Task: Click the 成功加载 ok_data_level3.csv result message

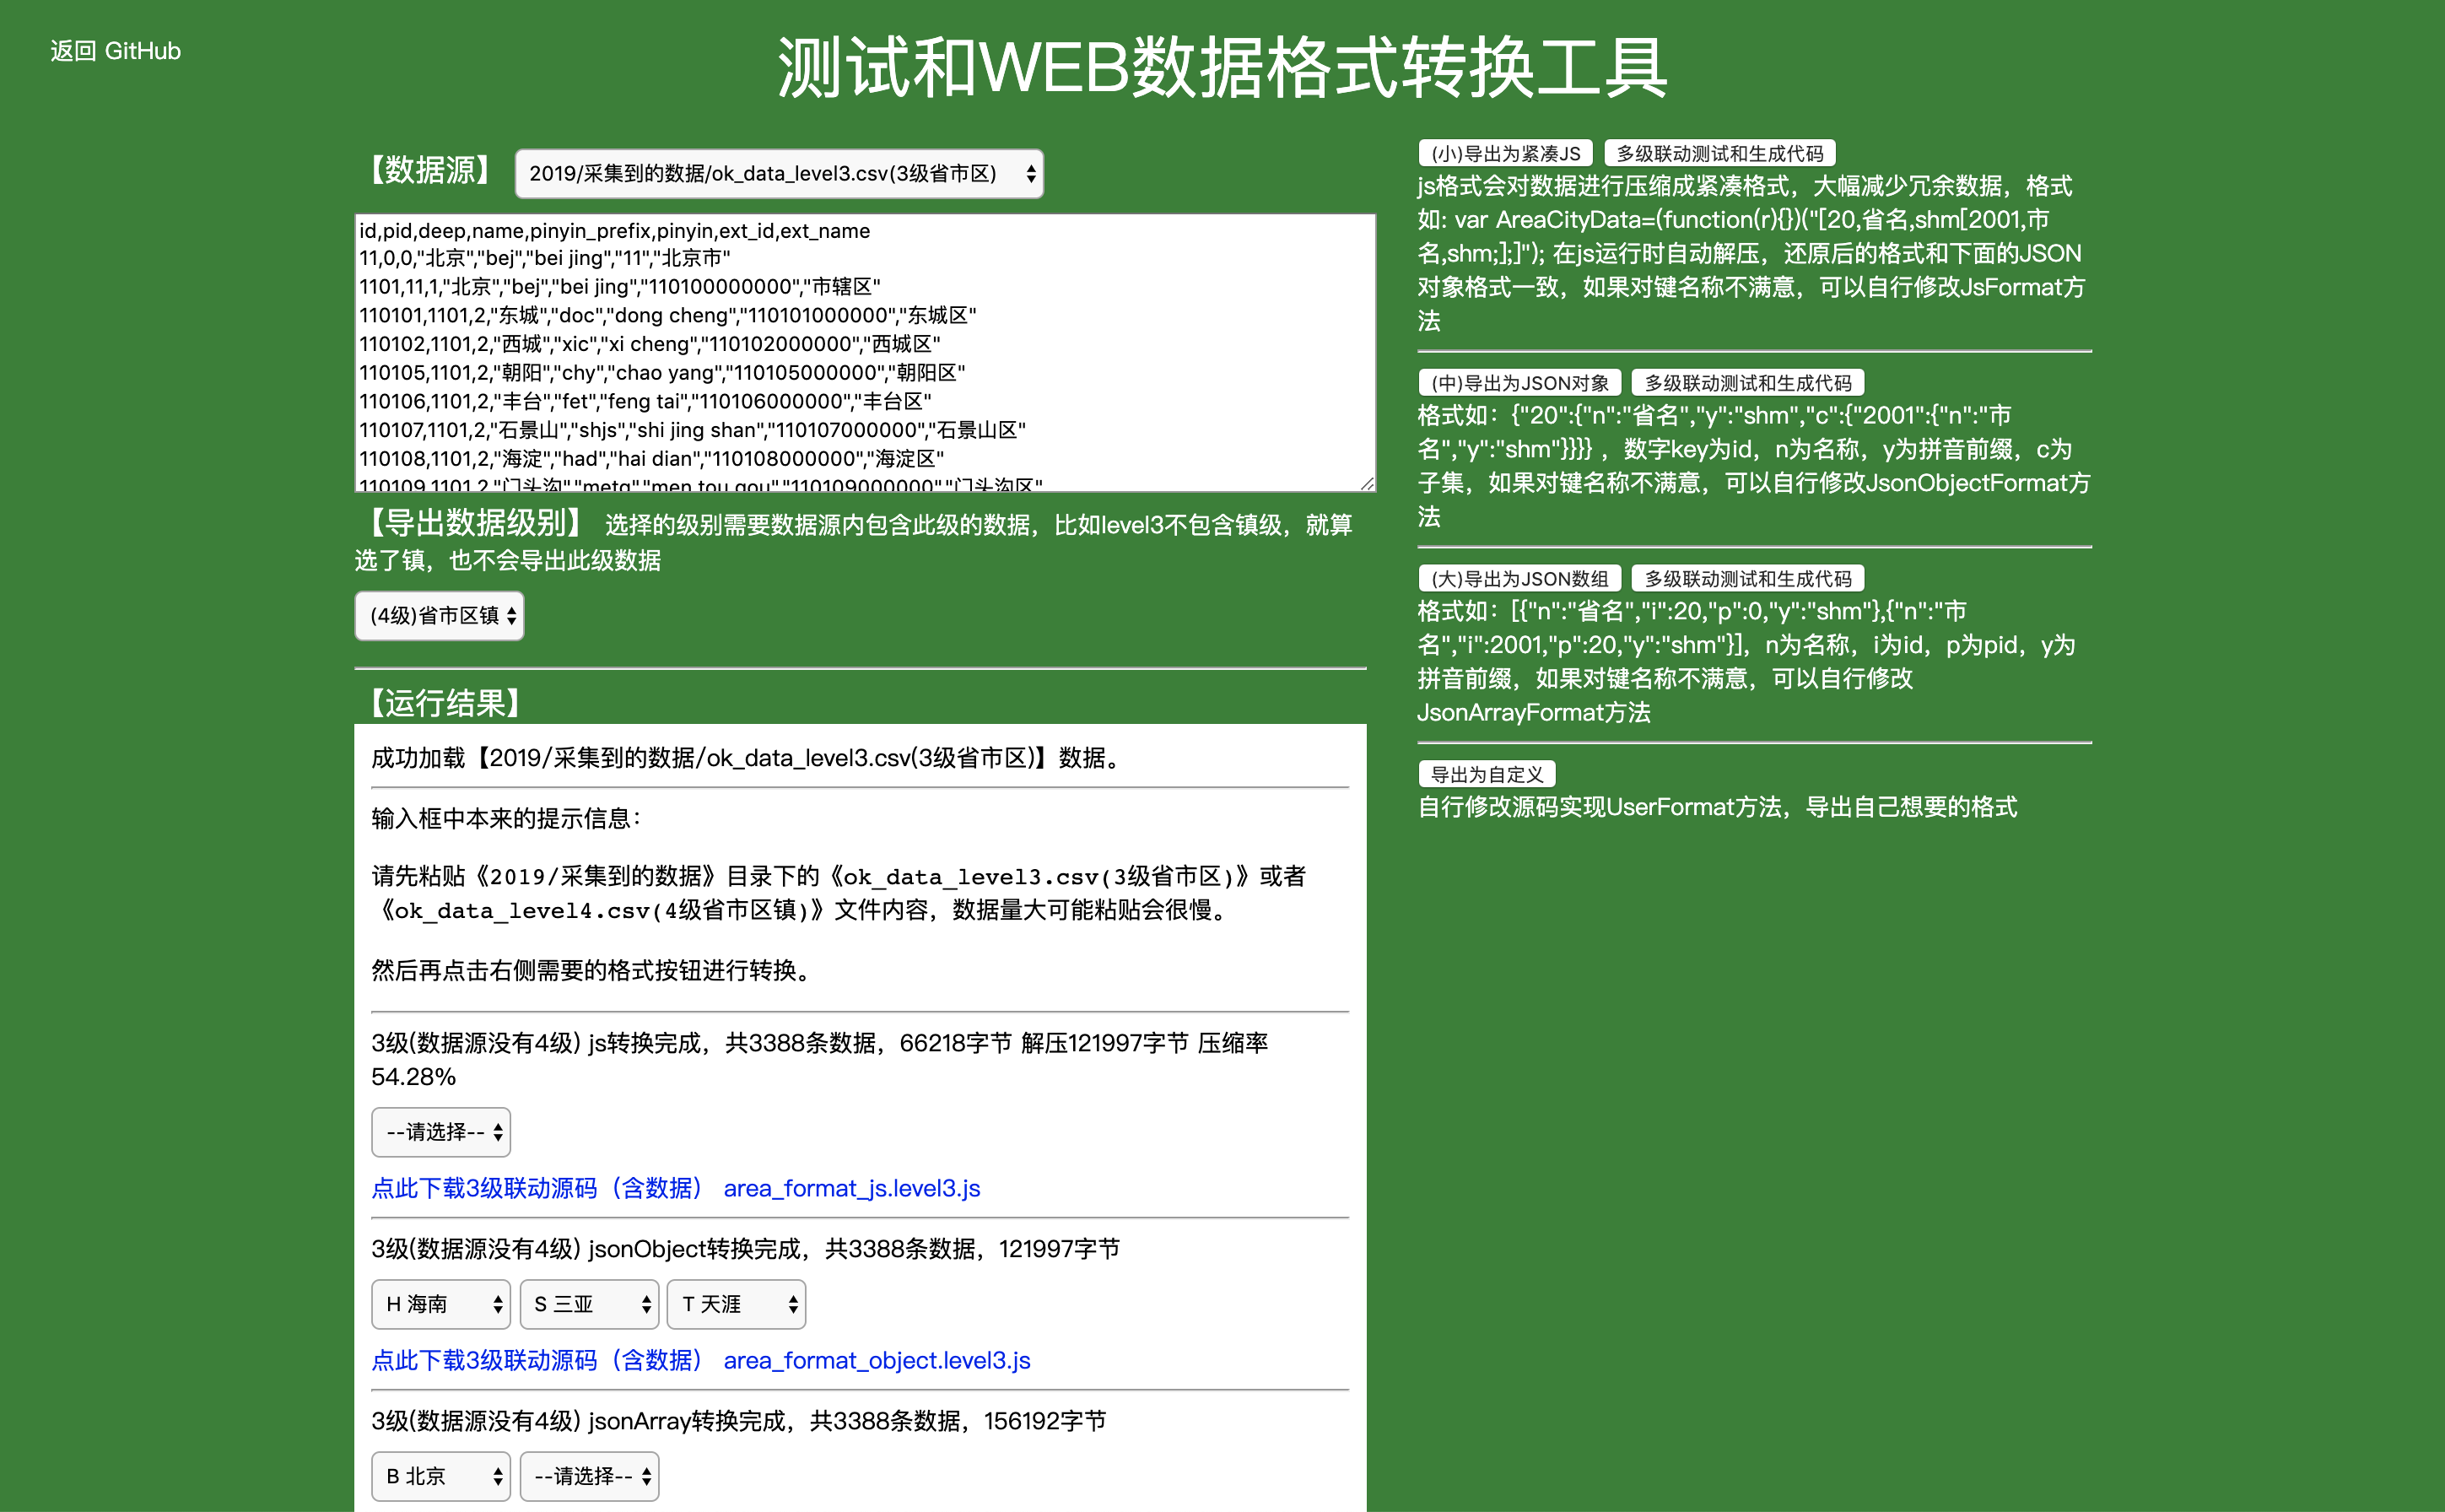Action: (x=748, y=758)
